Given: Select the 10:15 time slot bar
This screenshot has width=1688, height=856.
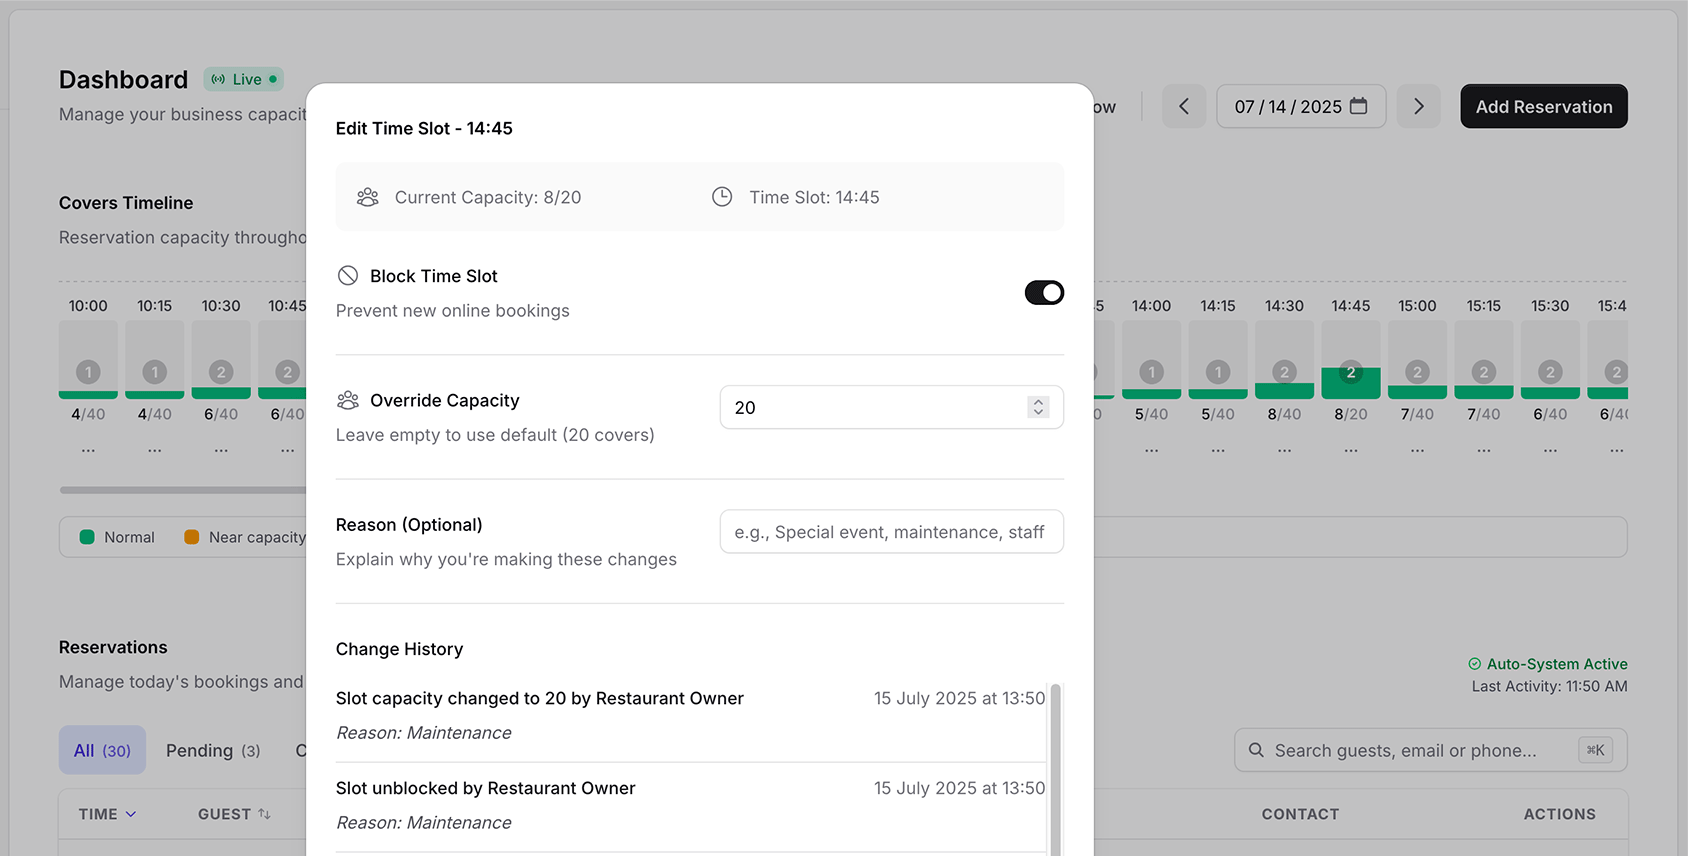Looking at the screenshot, I should 154,359.
